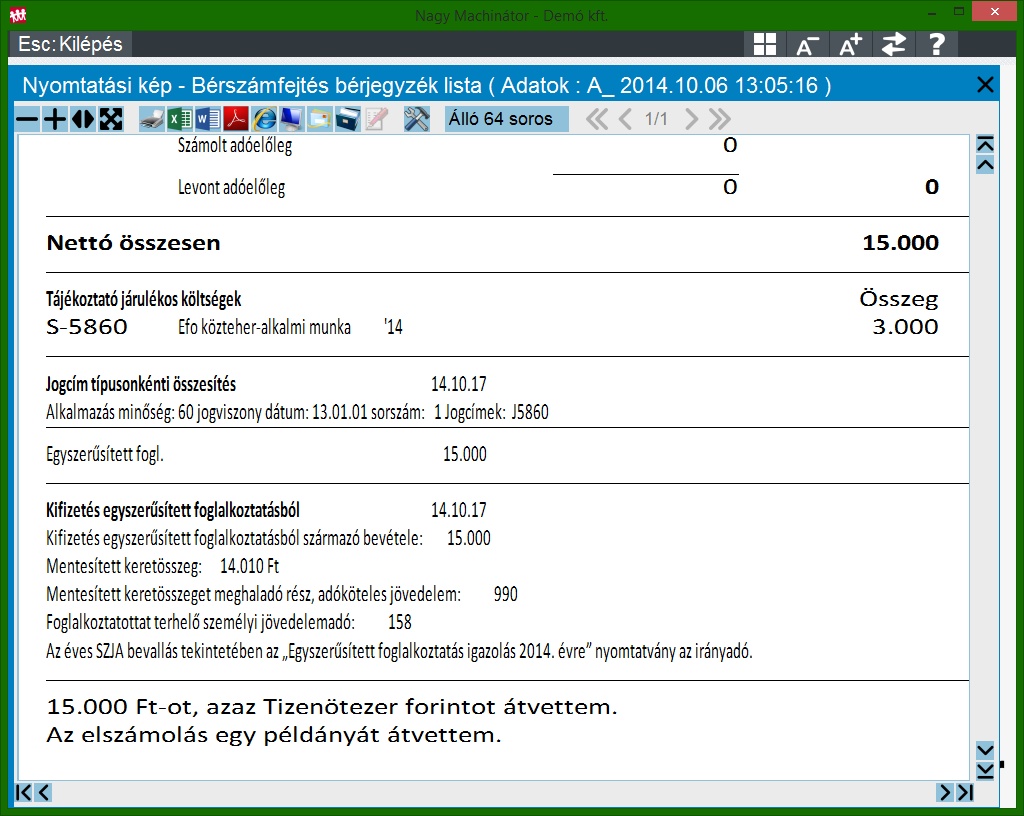1024x816 pixels.
Task: Click the swap arrows icon
Action: [x=893, y=44]
